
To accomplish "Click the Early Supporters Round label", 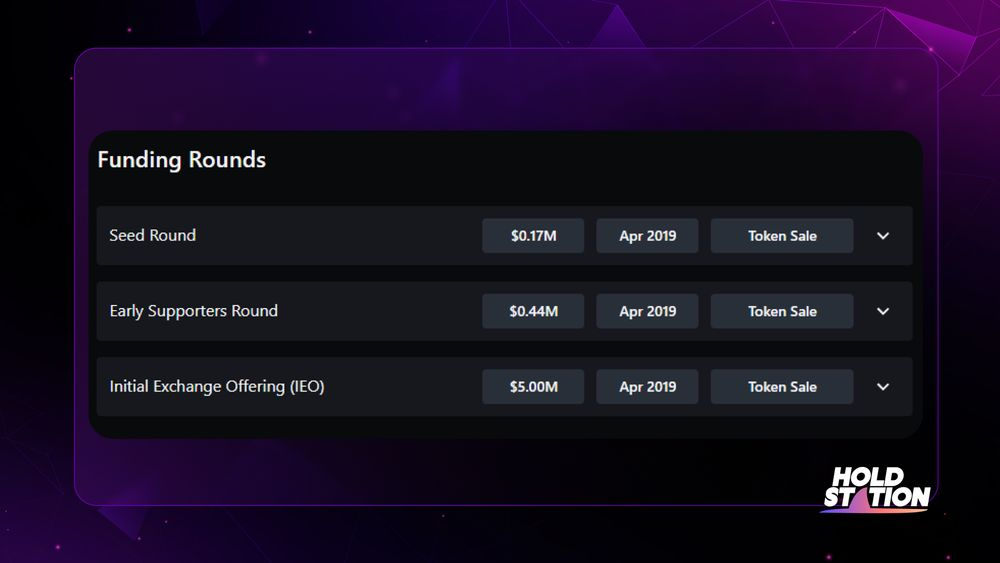I will pos(194,311).
